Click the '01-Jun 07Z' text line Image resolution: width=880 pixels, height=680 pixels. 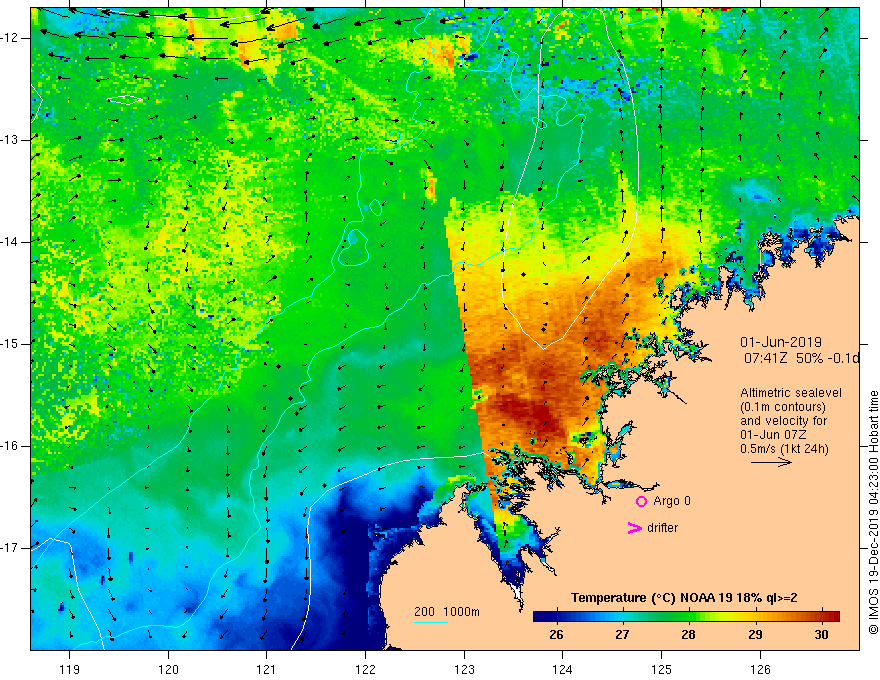tap(775, 435)
